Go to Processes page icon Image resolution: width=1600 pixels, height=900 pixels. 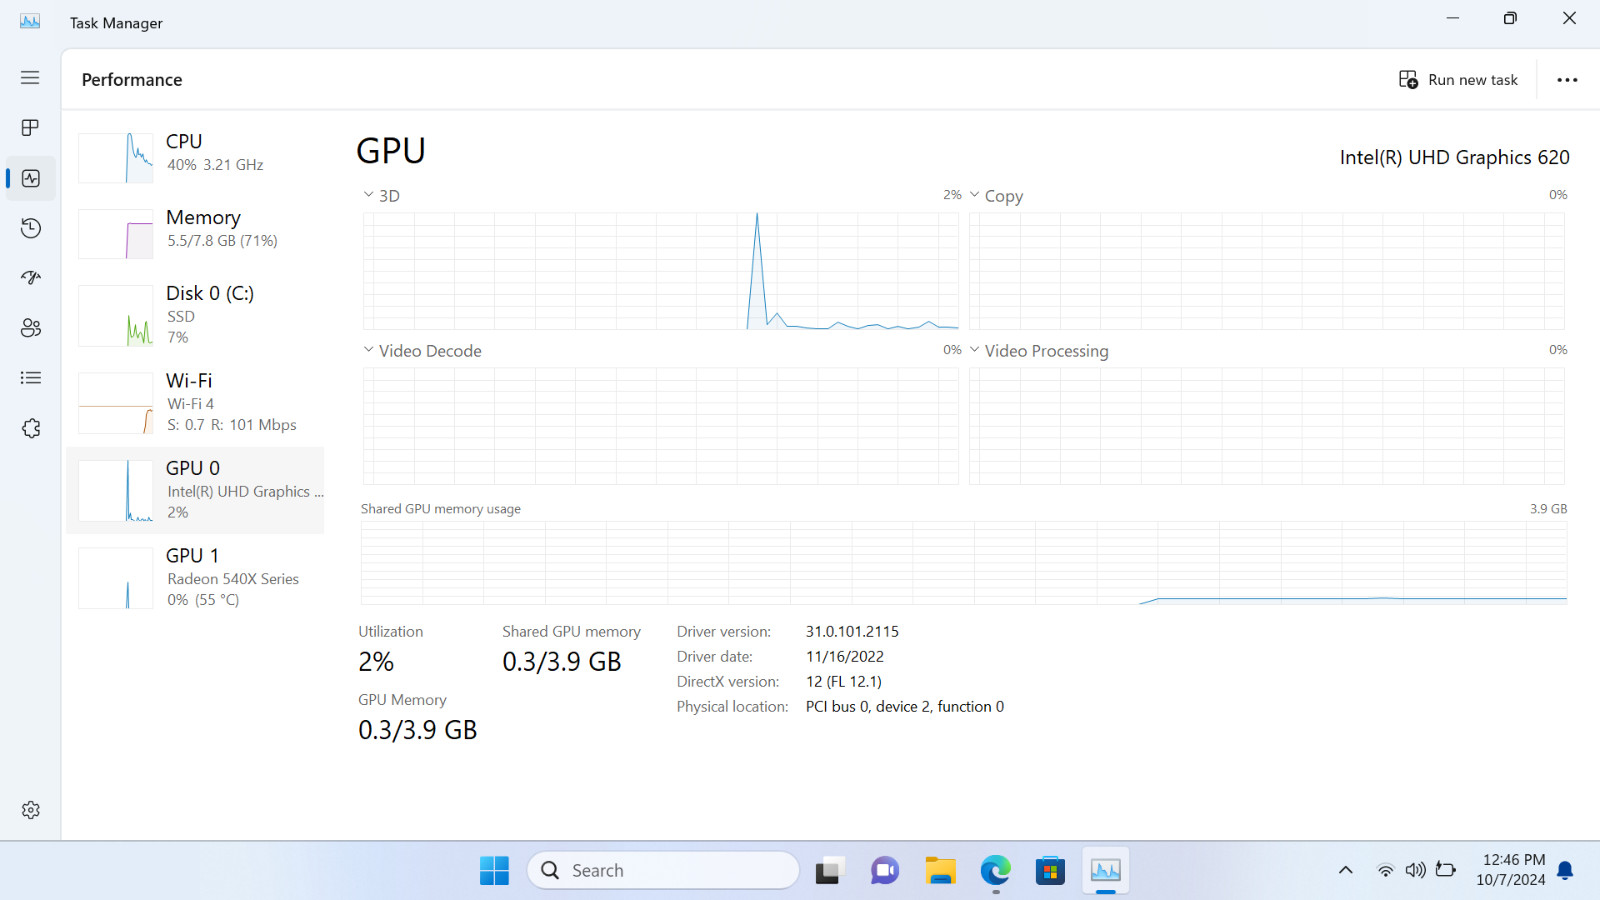[30, 128]
